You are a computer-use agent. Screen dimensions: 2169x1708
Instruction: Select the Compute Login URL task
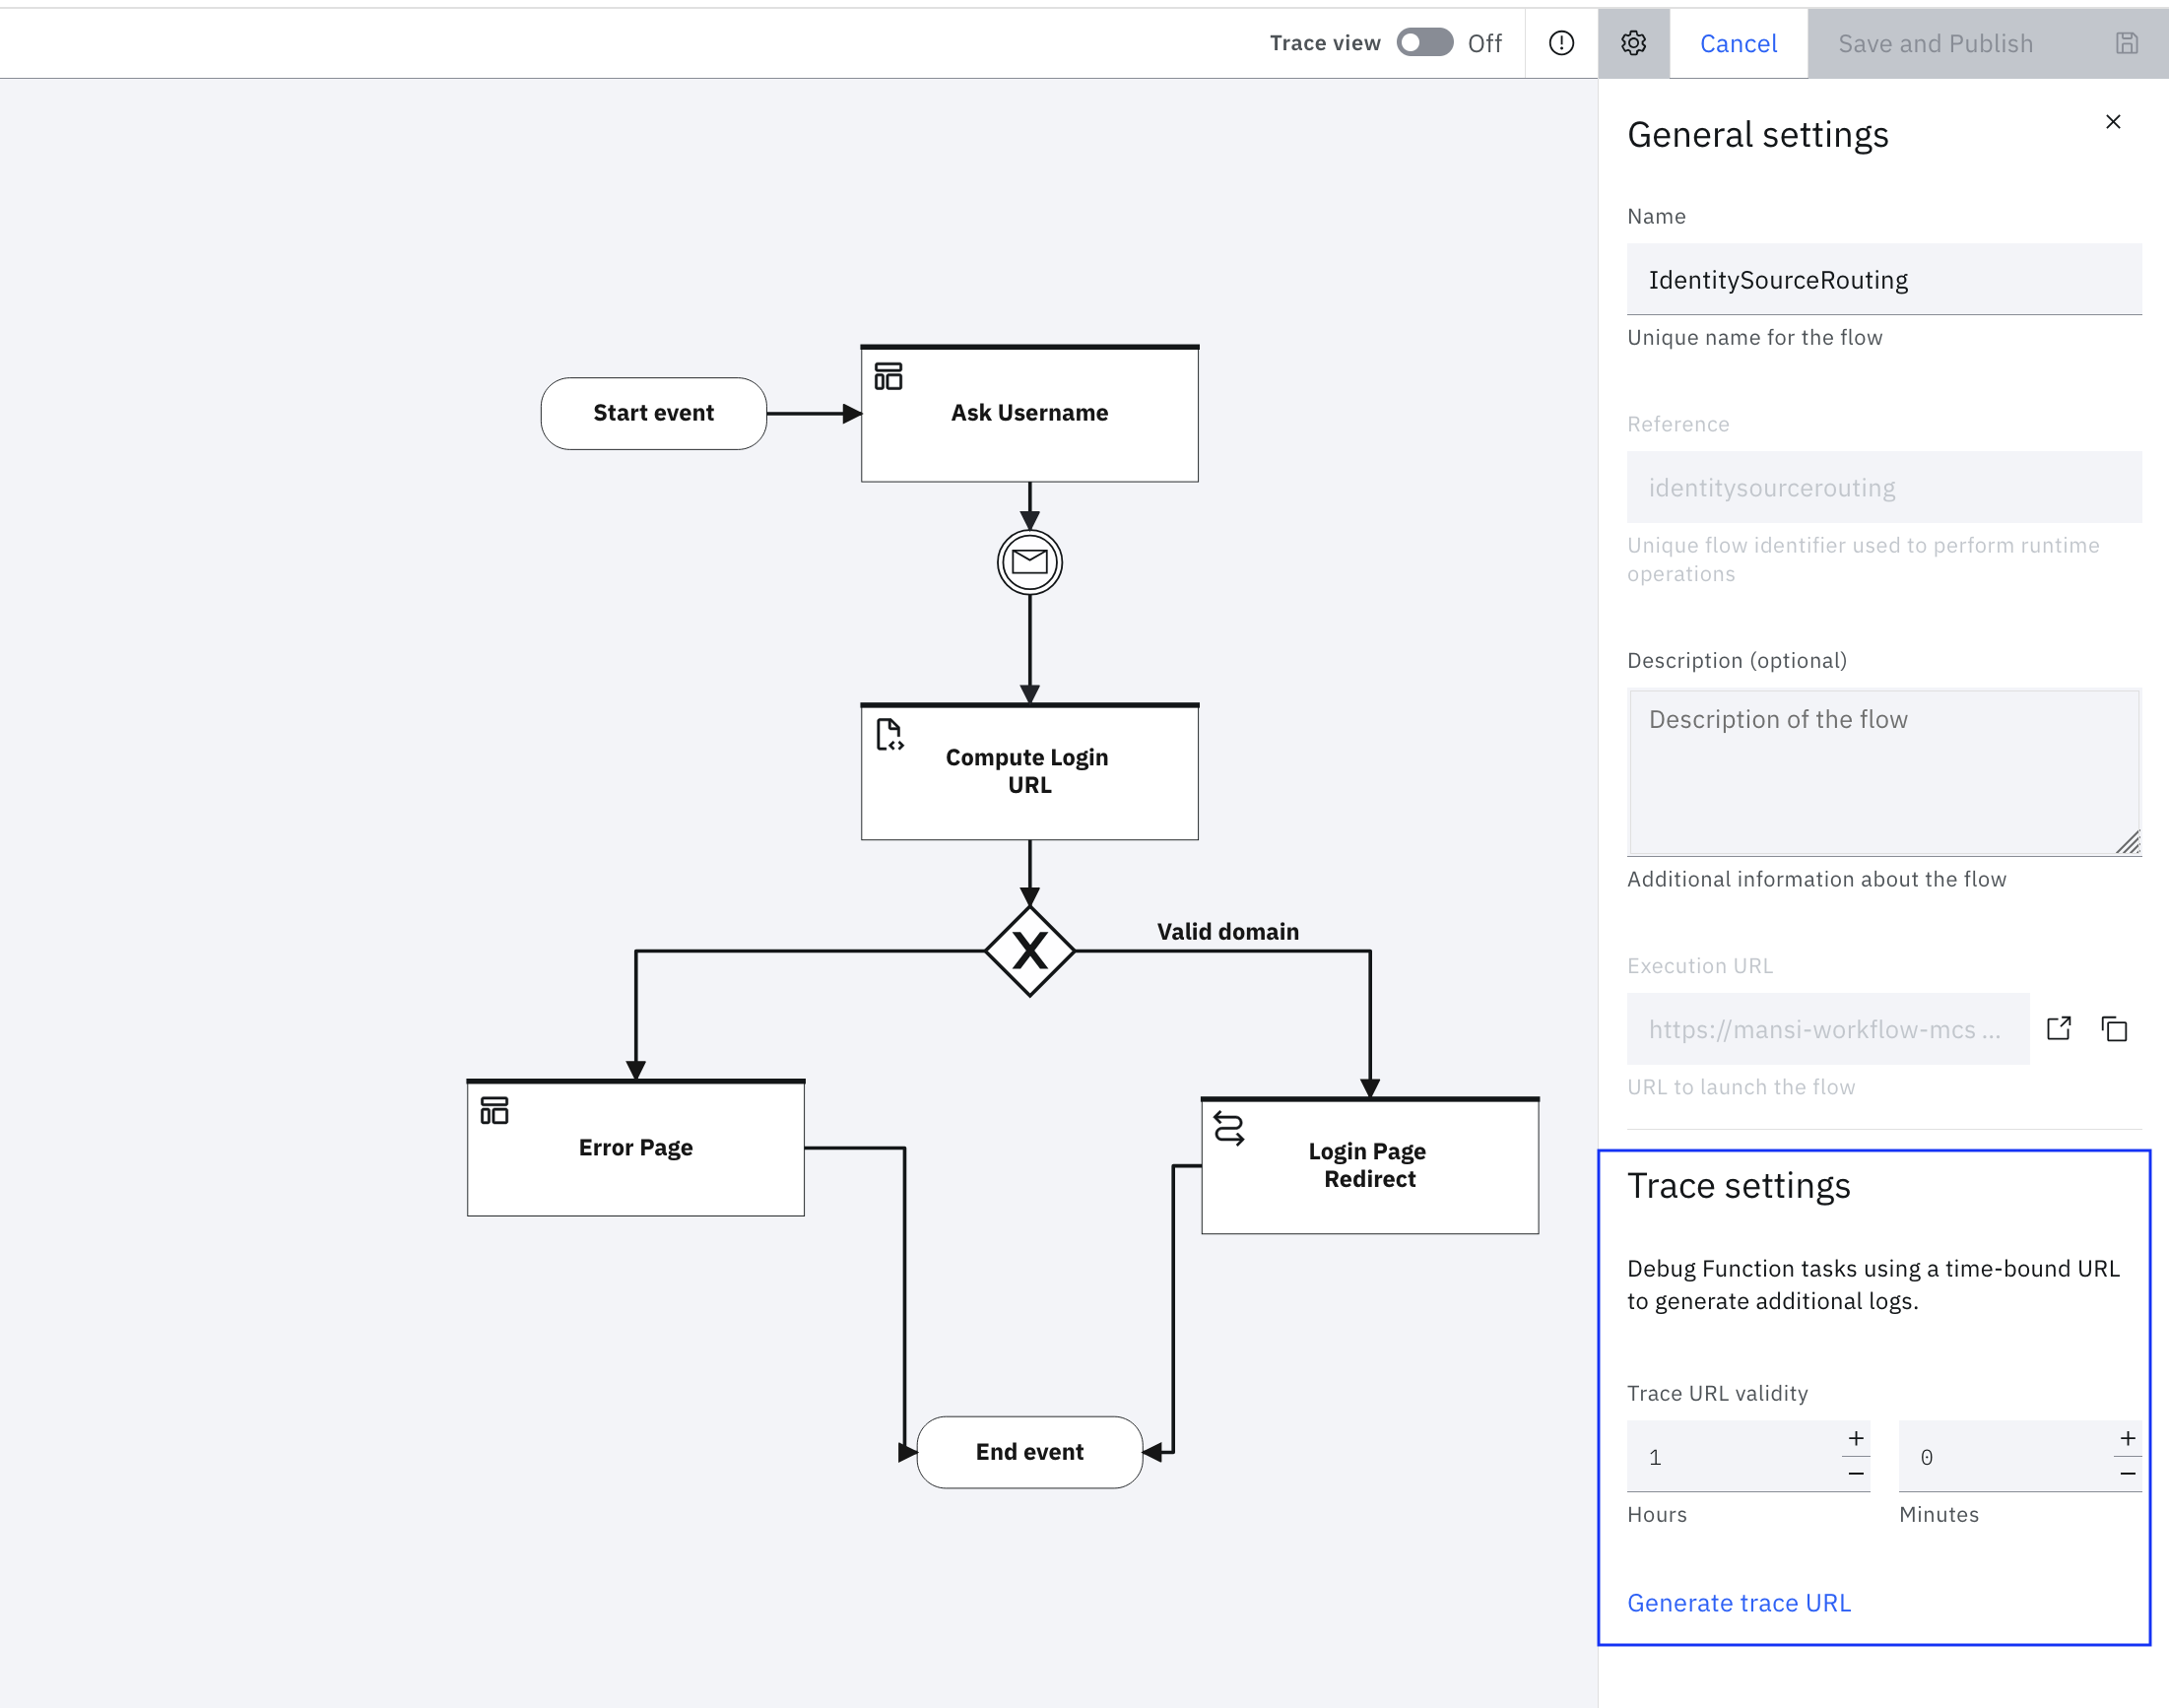point(1029,771)
